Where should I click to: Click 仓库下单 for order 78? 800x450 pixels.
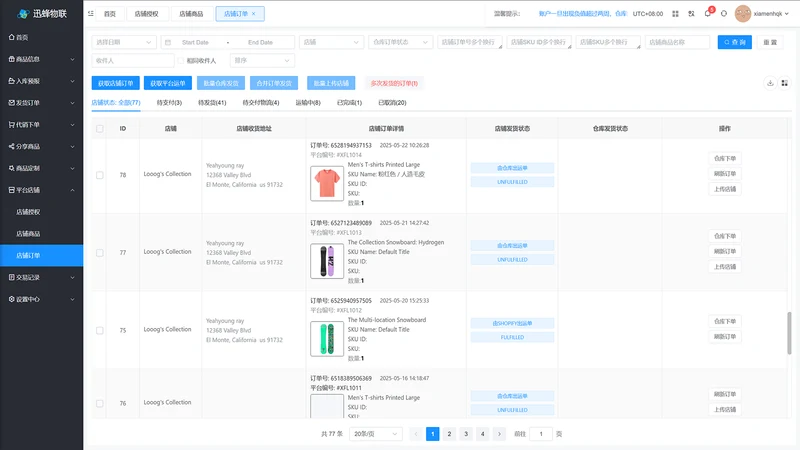pyautogui.click(x=724, y=159)
